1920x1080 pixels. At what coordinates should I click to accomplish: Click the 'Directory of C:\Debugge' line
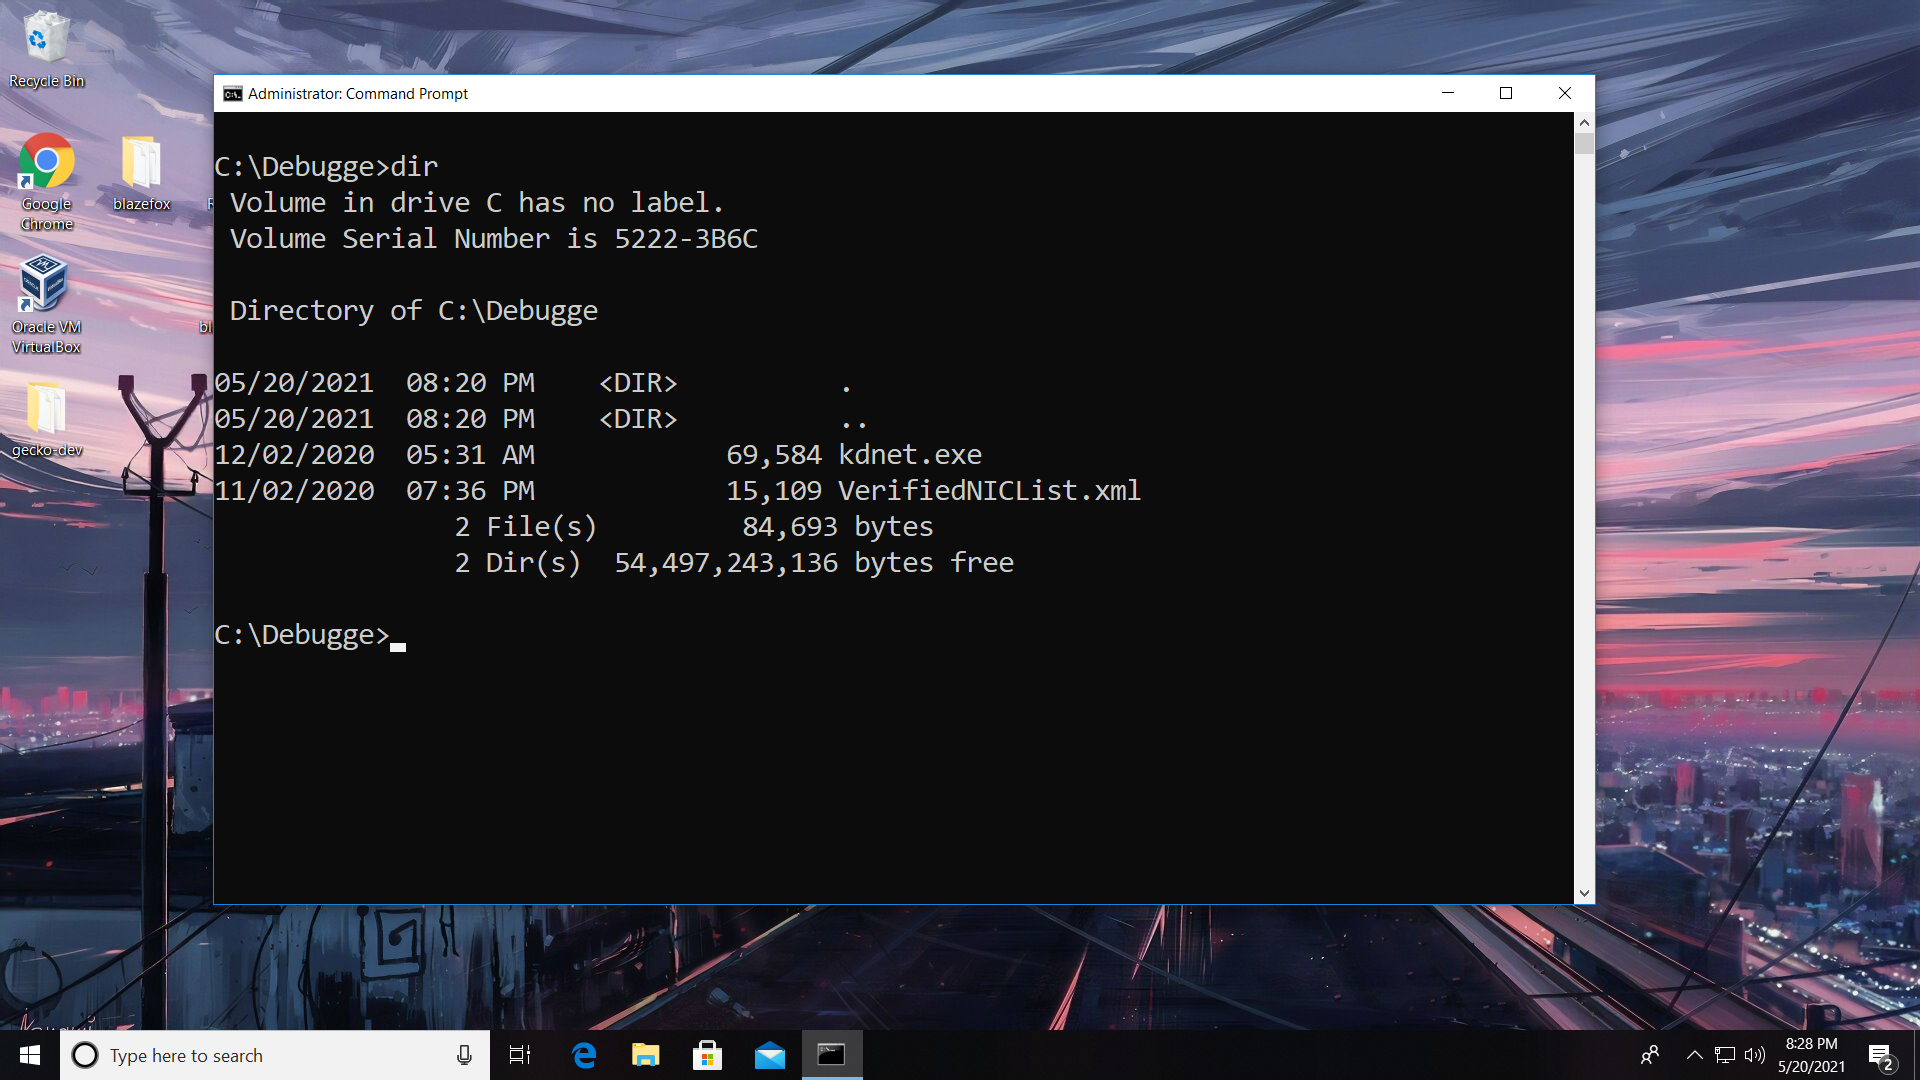[414, 311]
